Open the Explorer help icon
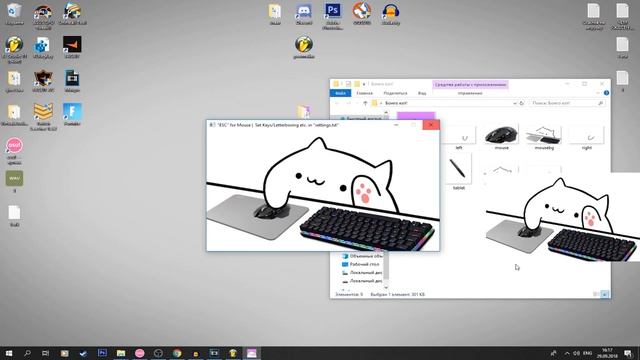Viewport: 640px width, 360px height. coord(606,93)
